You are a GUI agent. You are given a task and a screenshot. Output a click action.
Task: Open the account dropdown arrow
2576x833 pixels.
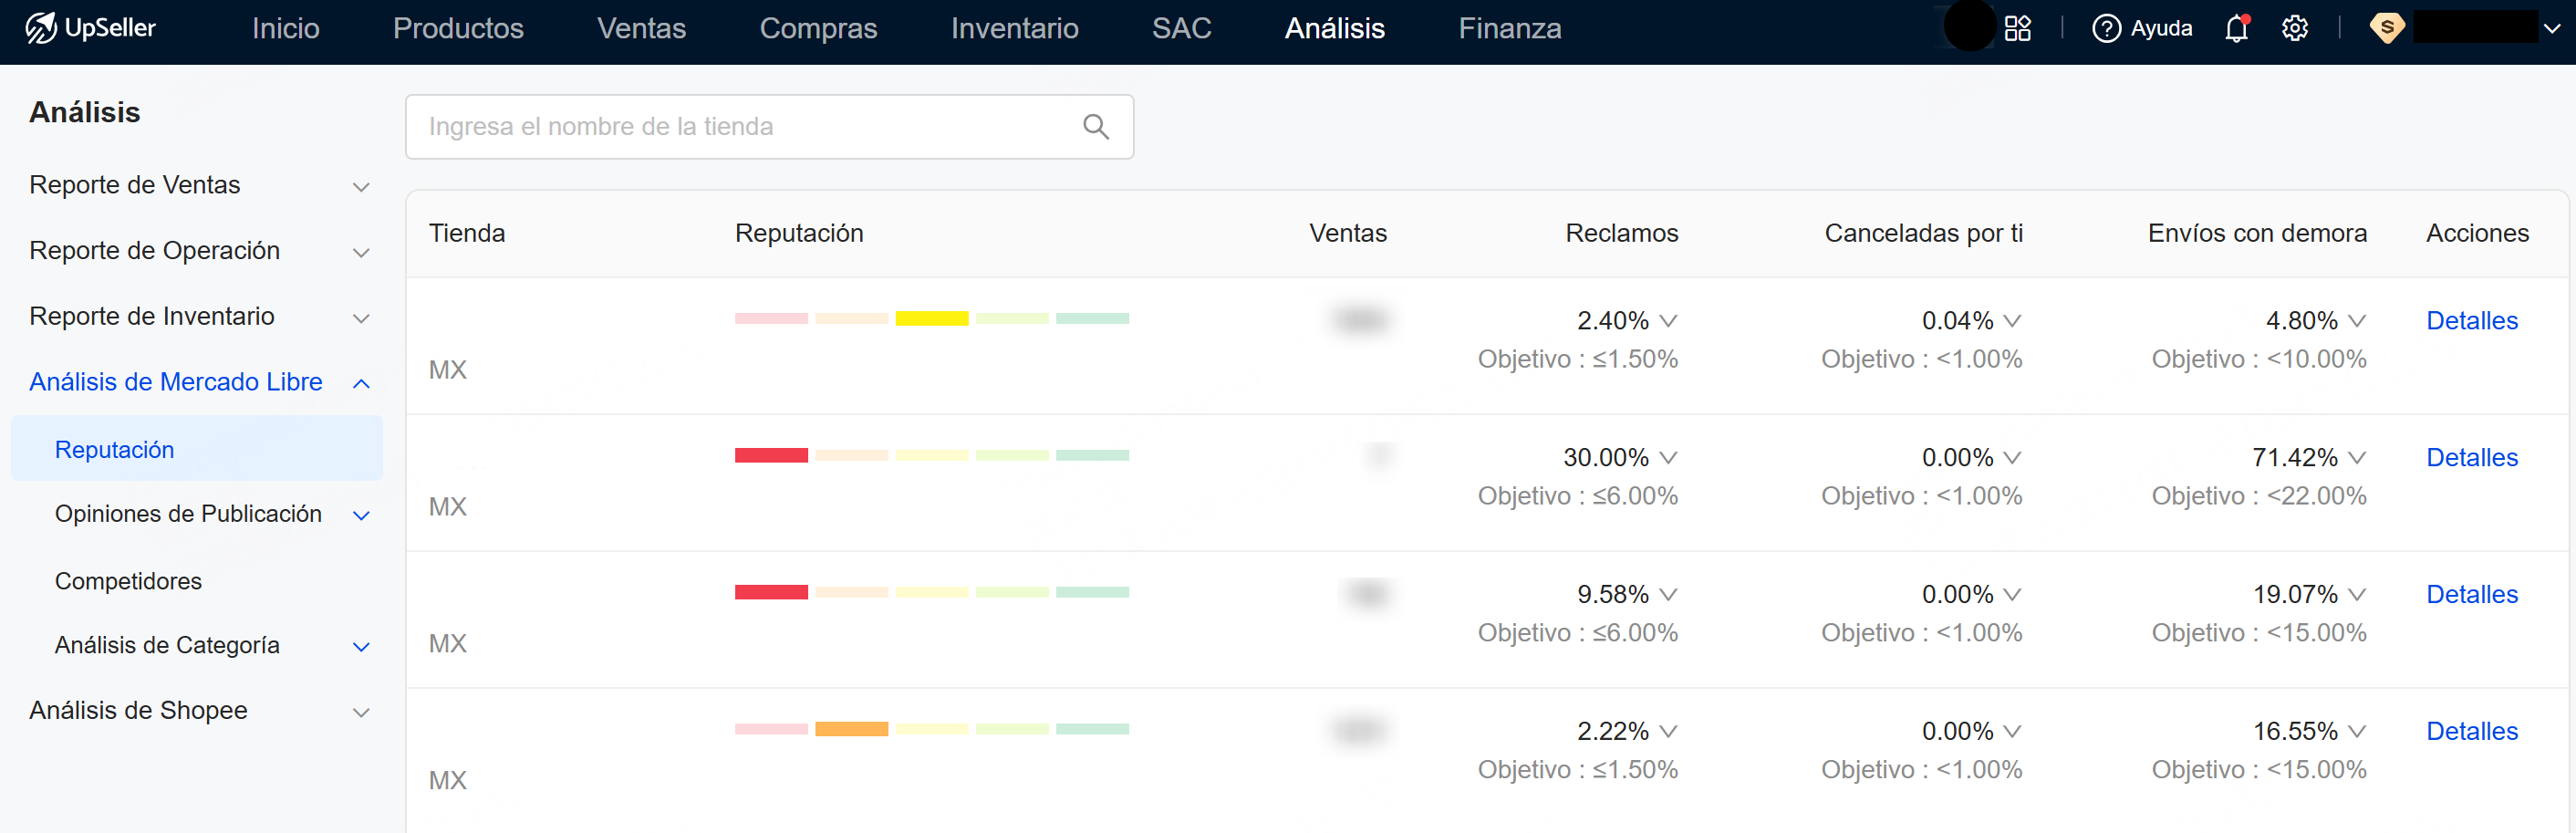pyautogui.click(x=2551, y=28)
